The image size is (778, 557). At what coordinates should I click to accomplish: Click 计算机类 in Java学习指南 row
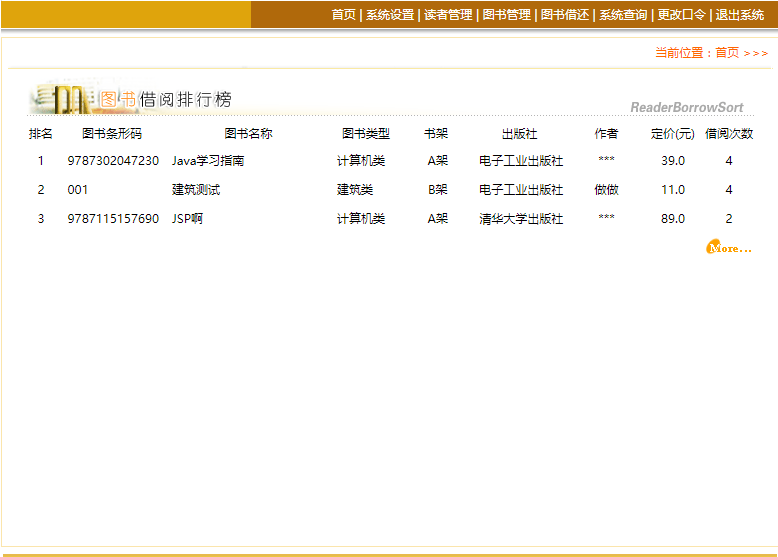click(x=361, y=161)
